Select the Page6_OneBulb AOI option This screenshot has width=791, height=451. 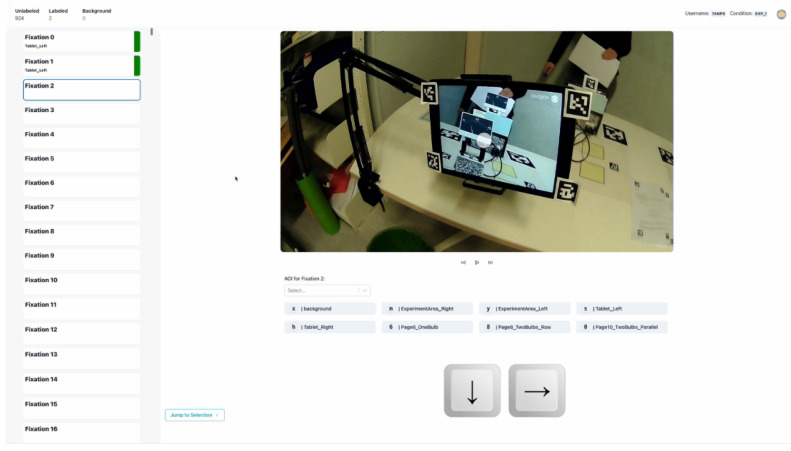(x=427, y=327)
